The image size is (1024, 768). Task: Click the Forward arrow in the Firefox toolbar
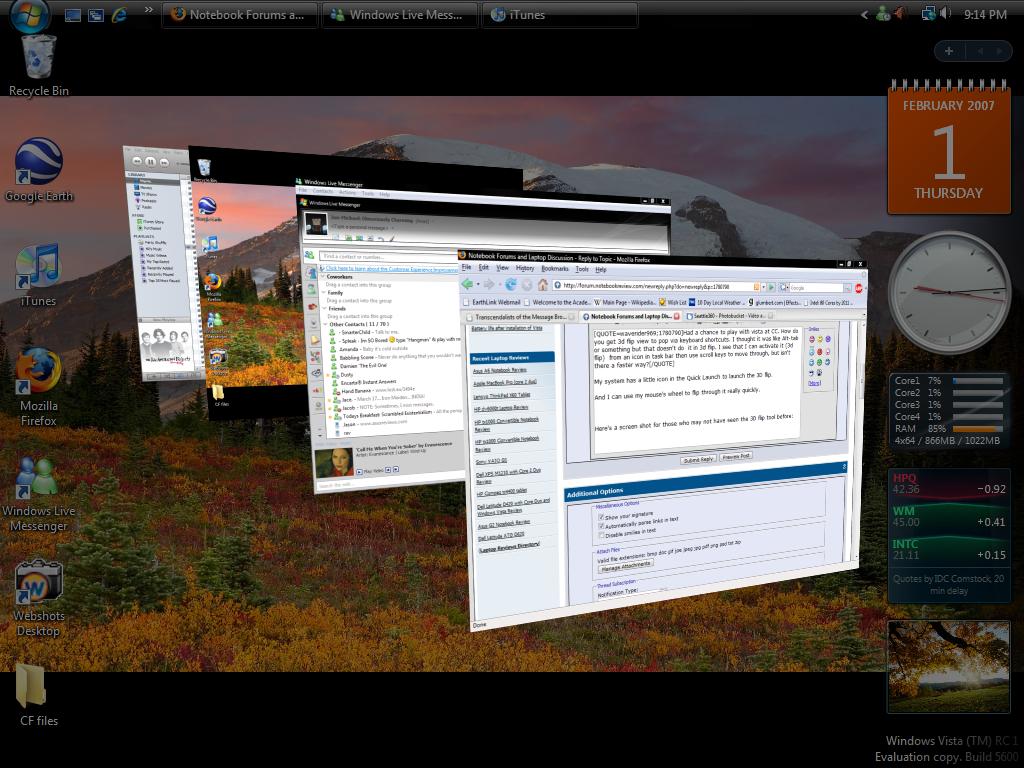point(488,284)
